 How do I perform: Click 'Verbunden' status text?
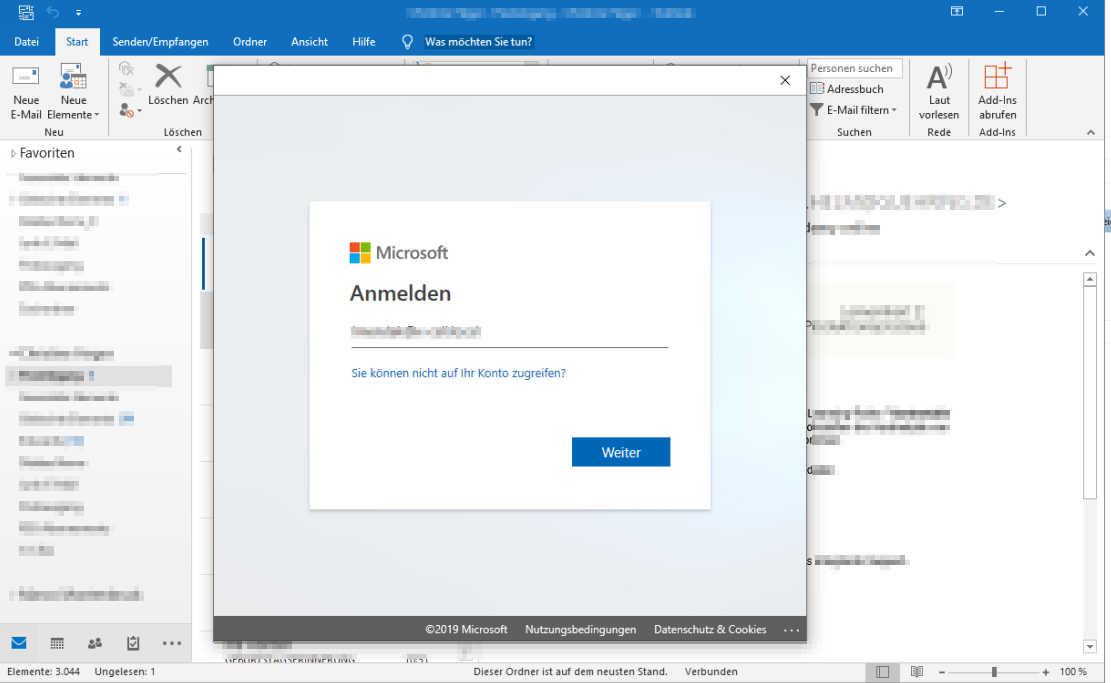click(711, 672)
